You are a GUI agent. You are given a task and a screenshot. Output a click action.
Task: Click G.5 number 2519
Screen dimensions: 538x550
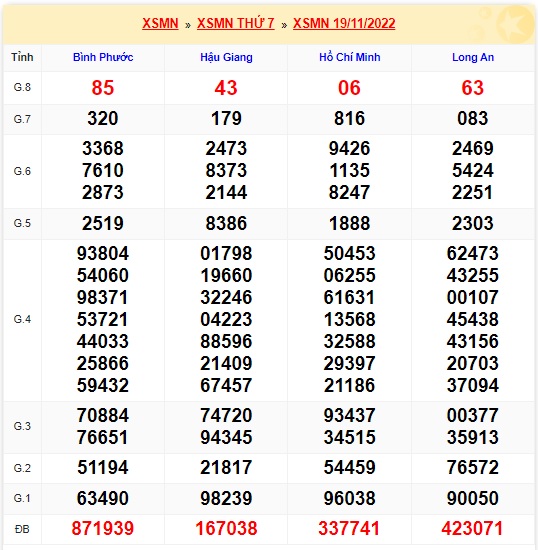(x=103, y=223)
